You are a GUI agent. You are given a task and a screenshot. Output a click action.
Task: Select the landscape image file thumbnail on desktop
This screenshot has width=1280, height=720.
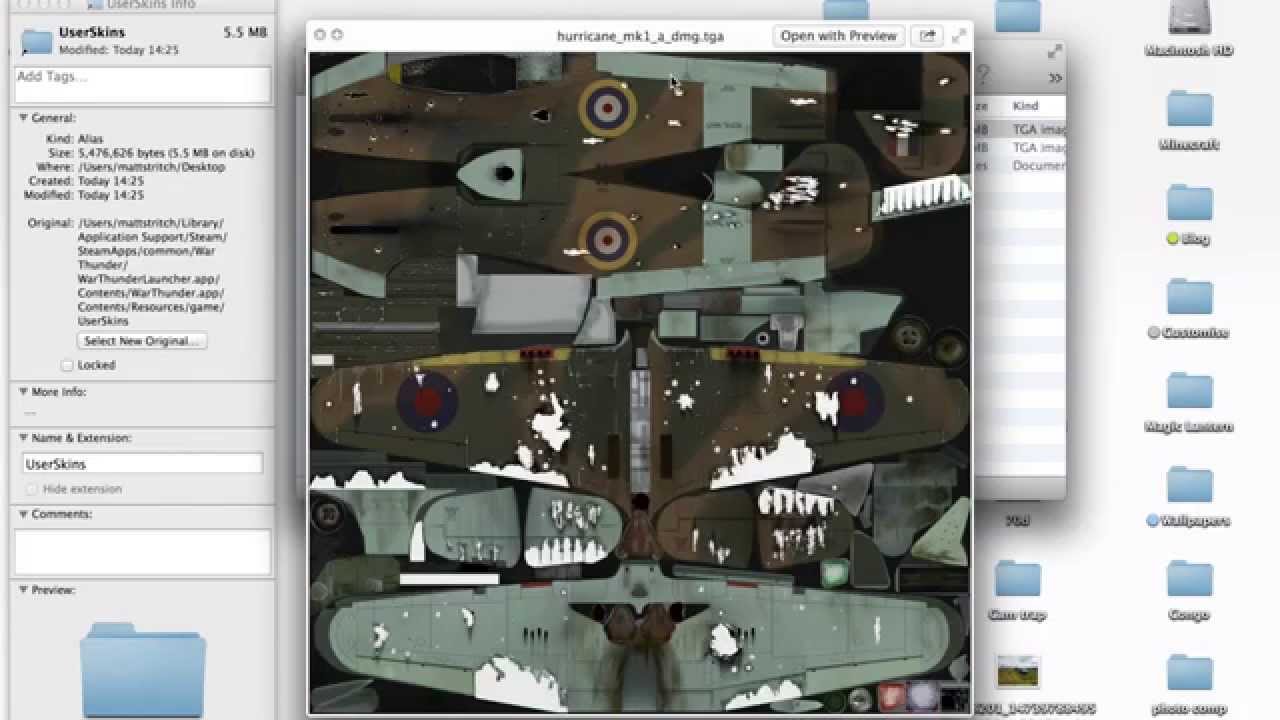(x=1018, y=672)
